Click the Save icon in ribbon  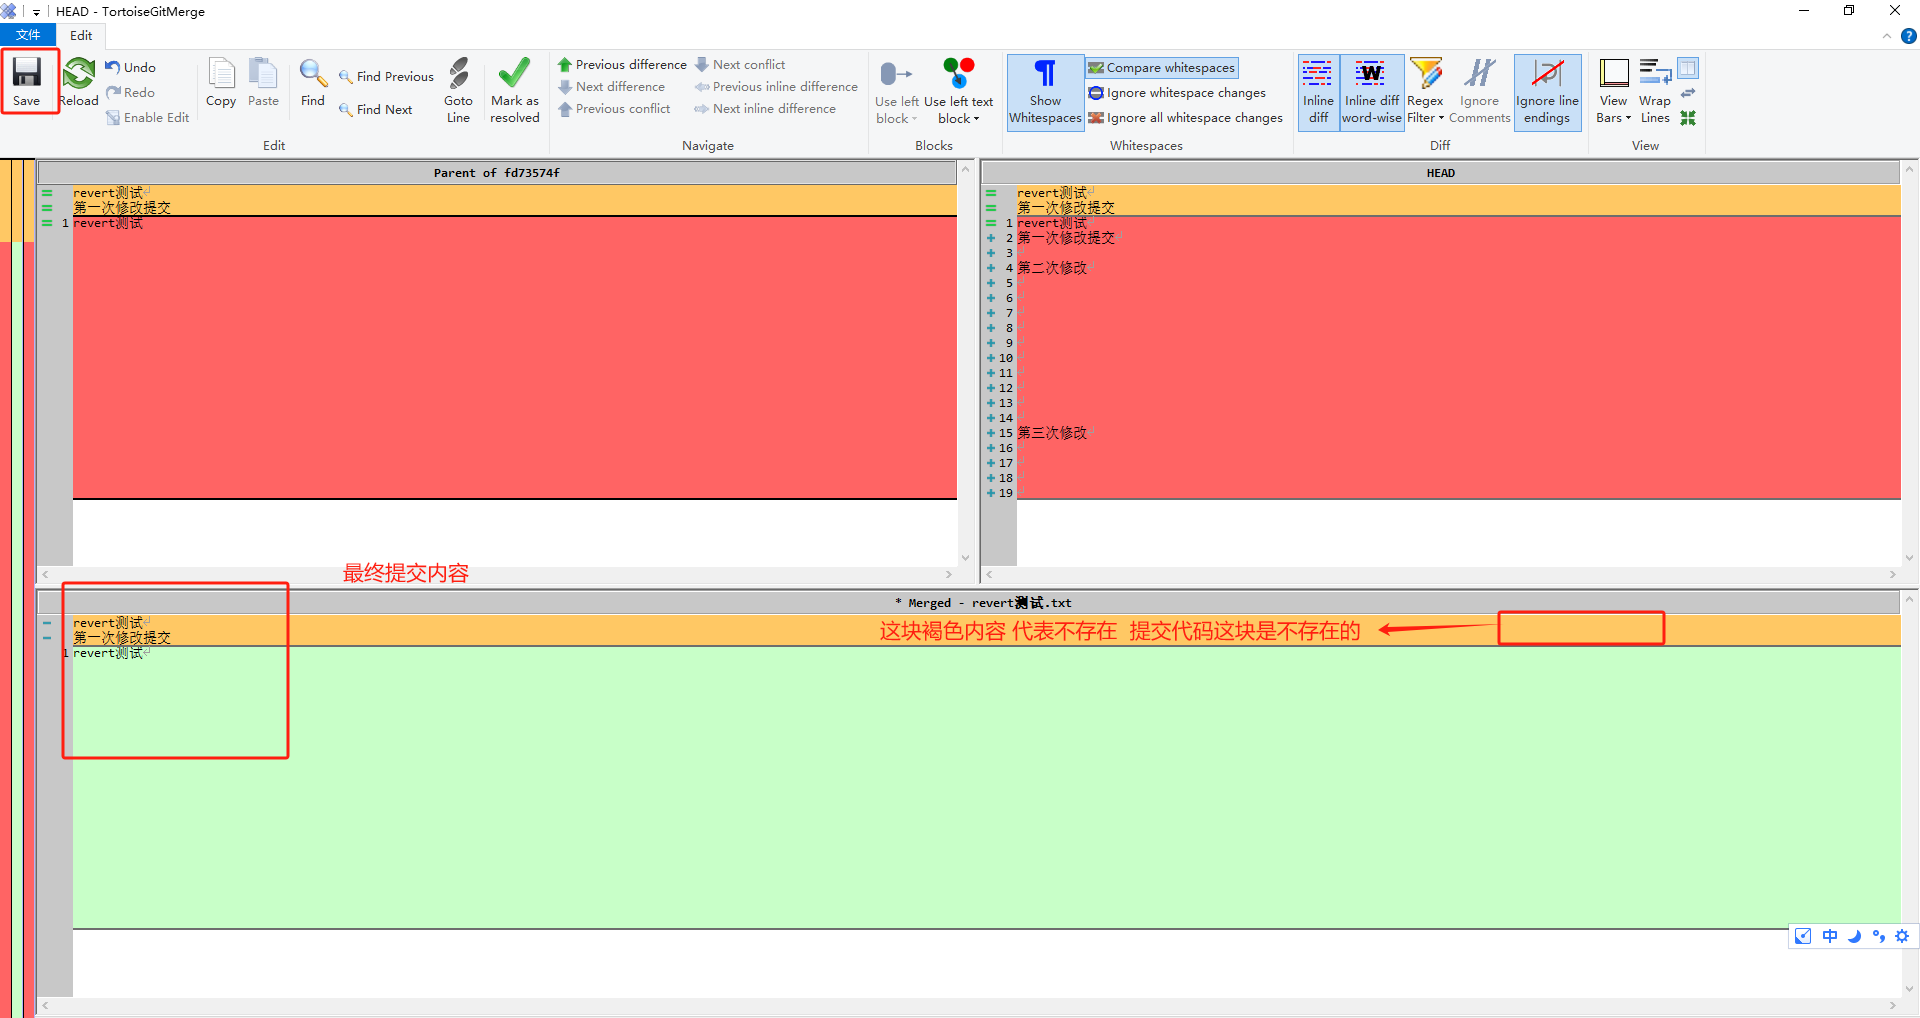27,81
